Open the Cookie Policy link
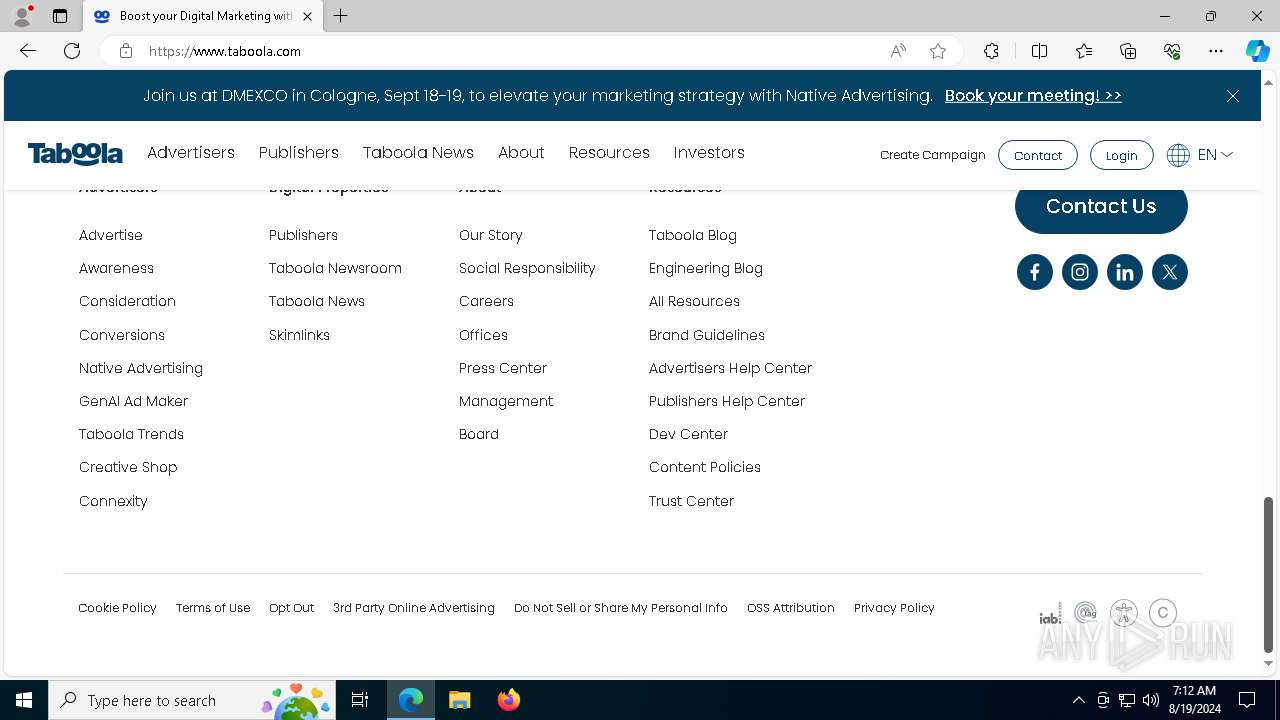 117,608
